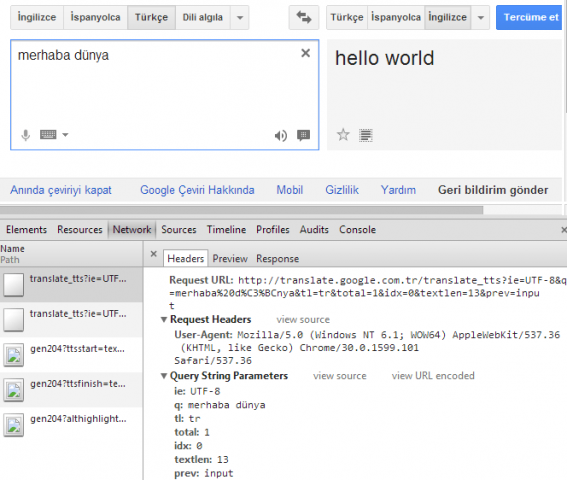The width and height of the screenshot is (567, 480).
Task: Select İspanyolca as target language
Action: (396, 17)
